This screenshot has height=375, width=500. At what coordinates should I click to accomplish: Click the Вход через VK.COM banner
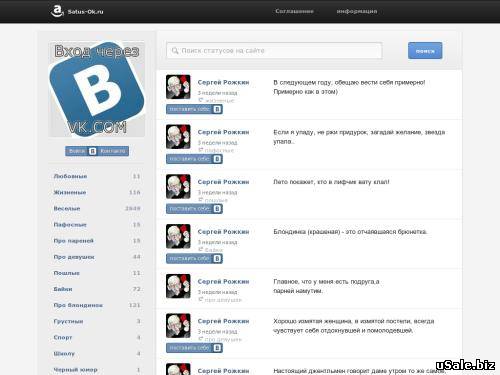pos(97,89)
